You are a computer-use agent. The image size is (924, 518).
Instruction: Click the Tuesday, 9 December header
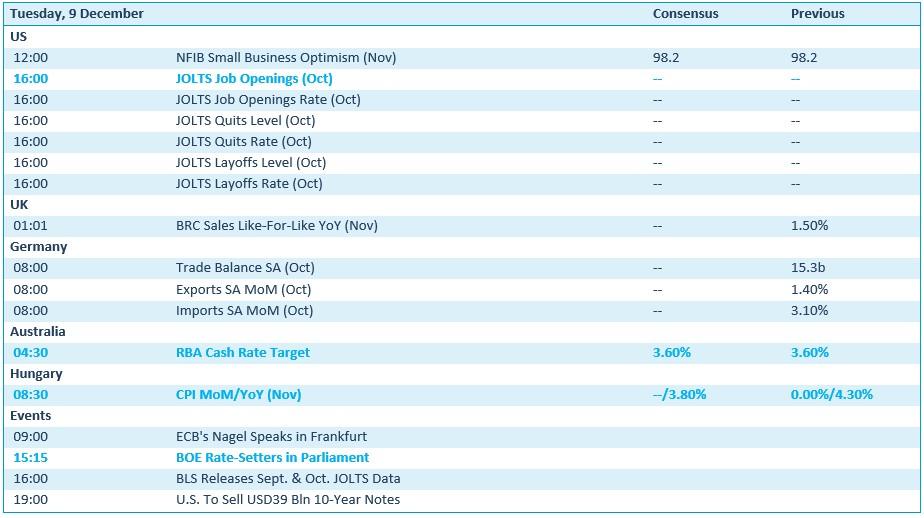point(77,14)
